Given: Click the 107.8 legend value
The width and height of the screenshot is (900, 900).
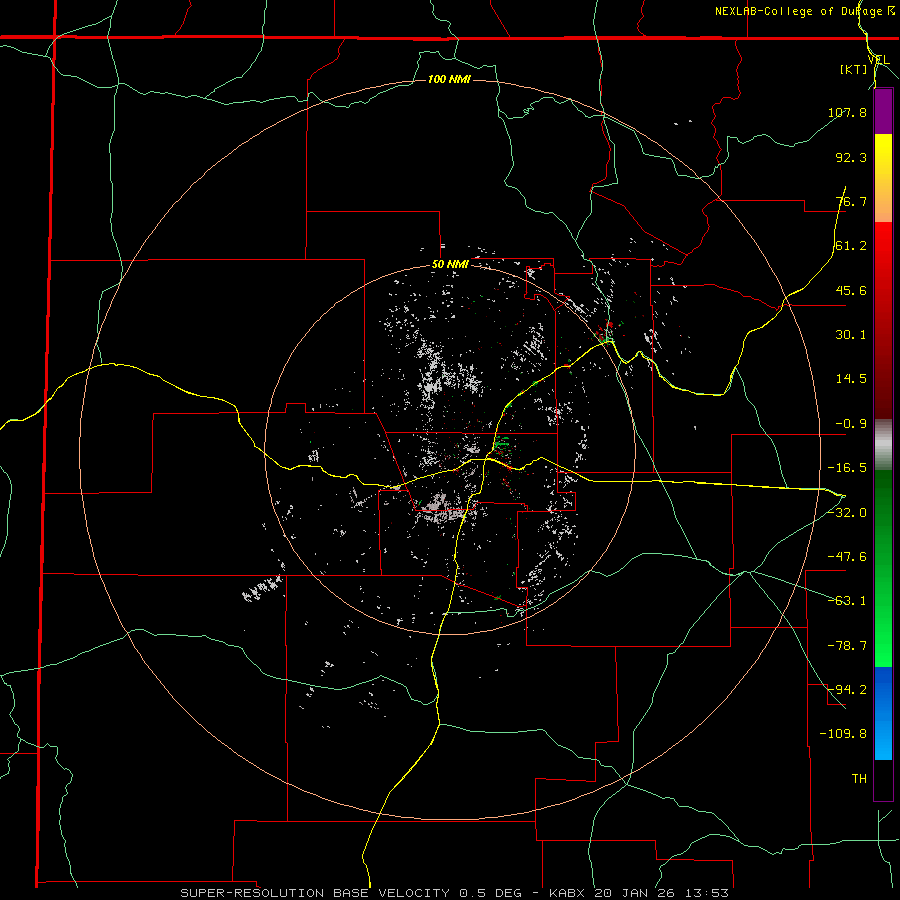Looking at the screenshot, I should [x=847, y=112].
